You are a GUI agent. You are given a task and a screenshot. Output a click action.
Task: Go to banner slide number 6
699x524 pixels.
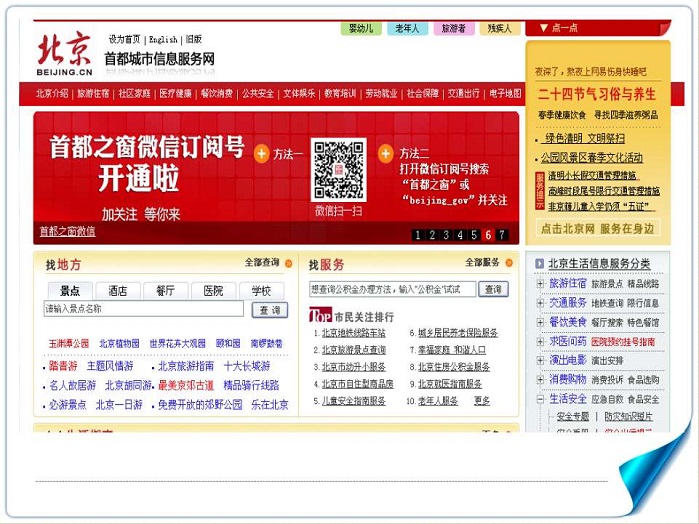488,235
